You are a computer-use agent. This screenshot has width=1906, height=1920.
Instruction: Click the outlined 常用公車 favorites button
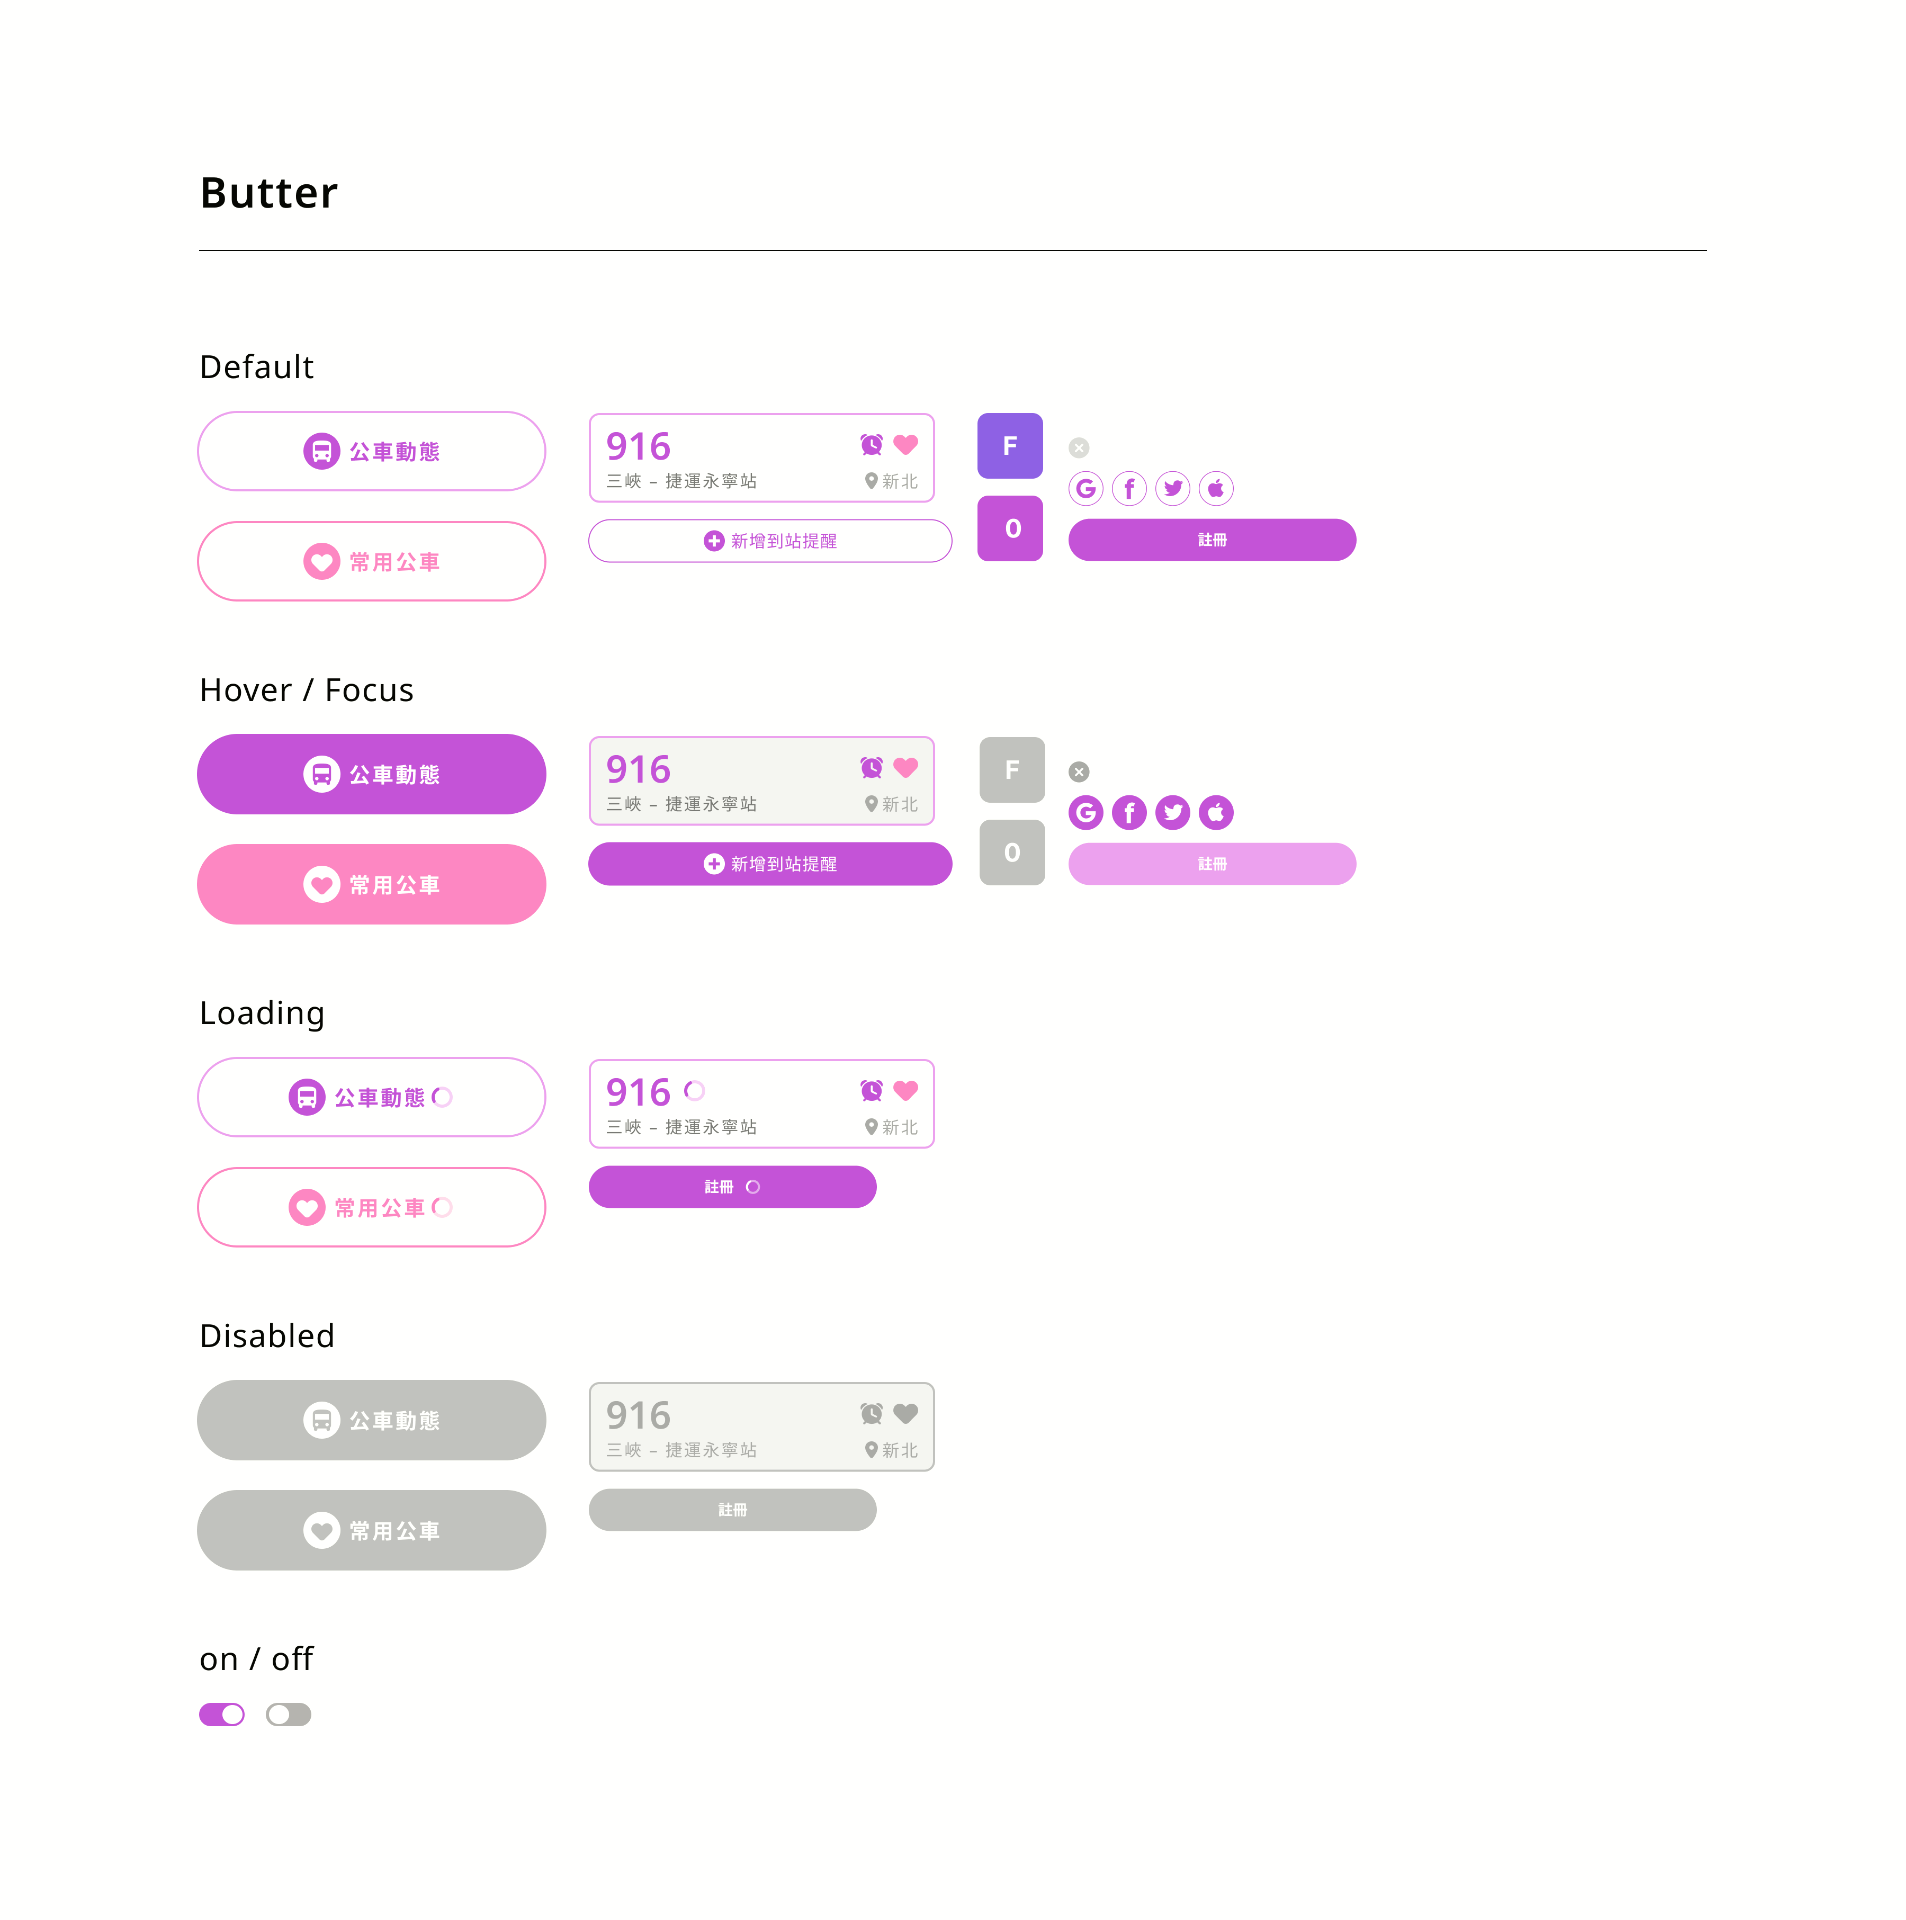(371, 562)
